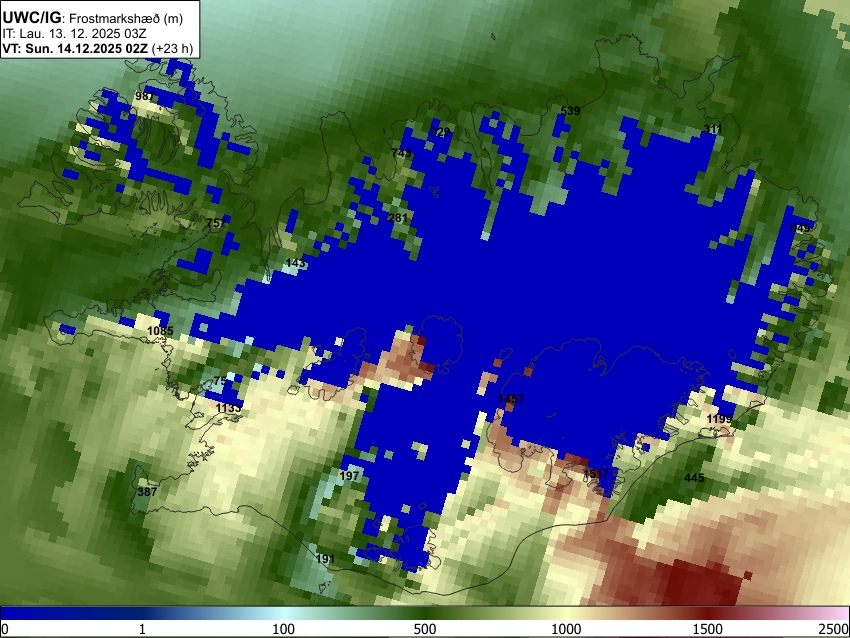Click the dark green 500 section of colorbar
The width and height of the screenshot is (850, 638).
[x=425, y=613]
